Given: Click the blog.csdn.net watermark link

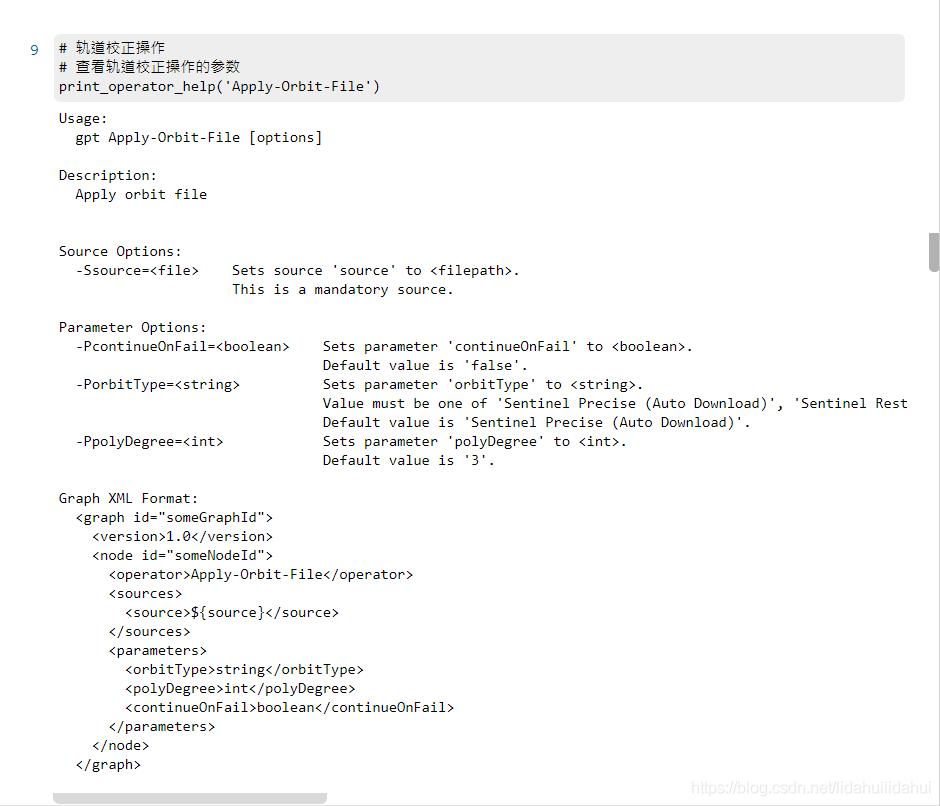Looking at the screenshot, I should tap(811, 787).
